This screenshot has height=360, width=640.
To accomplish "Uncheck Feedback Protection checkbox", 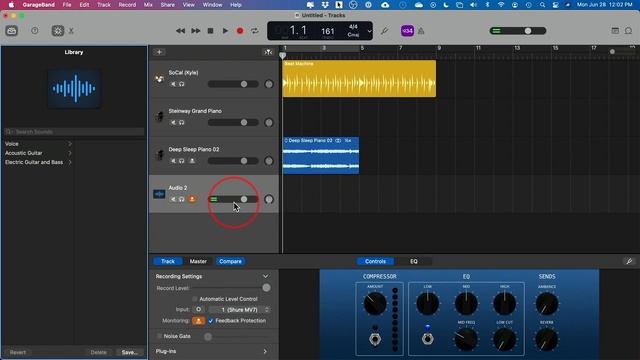I will click(x=211, y=321).
